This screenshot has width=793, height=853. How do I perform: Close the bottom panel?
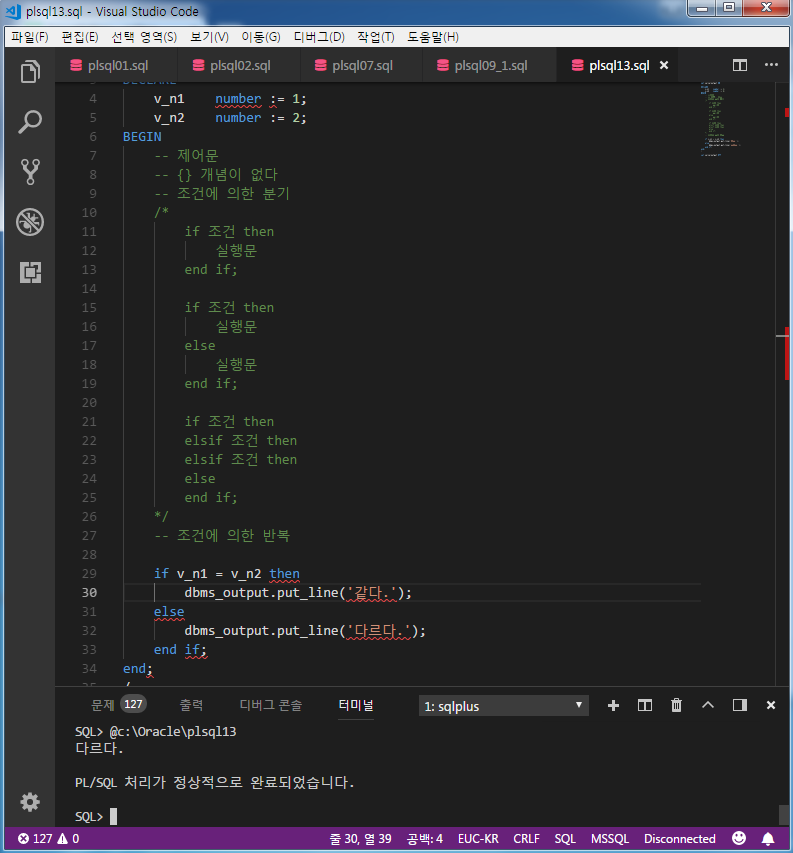point(771,706)
